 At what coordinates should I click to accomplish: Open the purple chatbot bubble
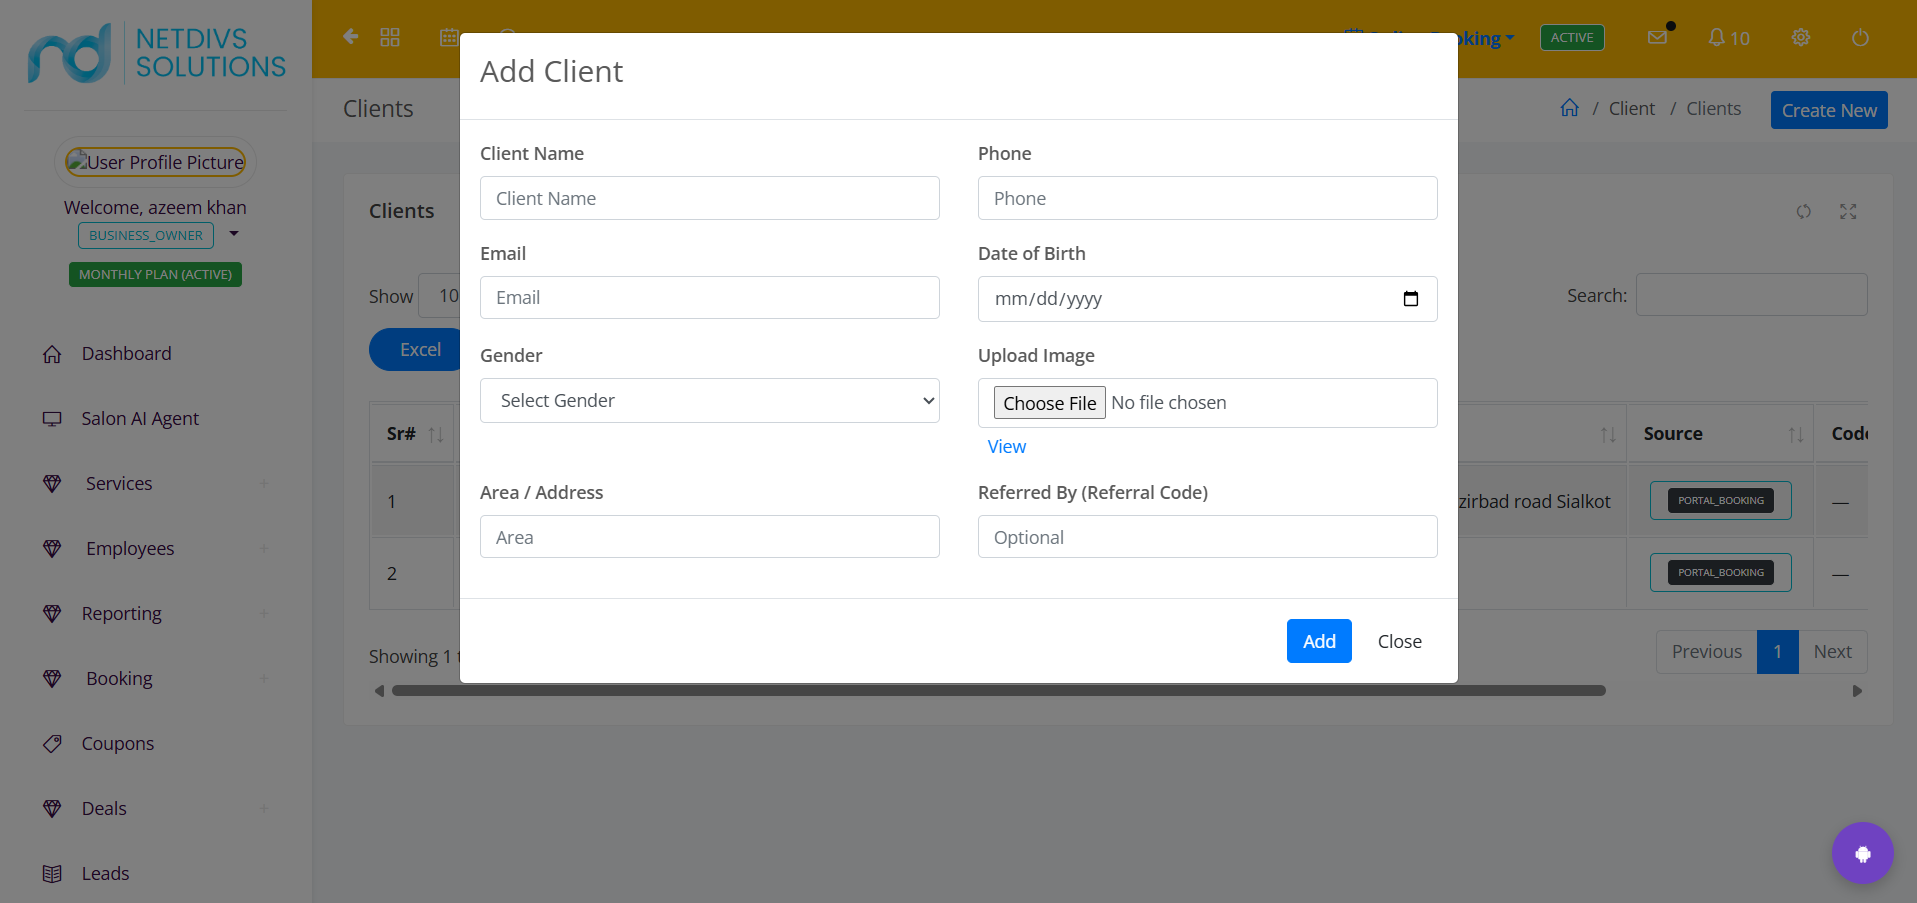coord(1862,853)
